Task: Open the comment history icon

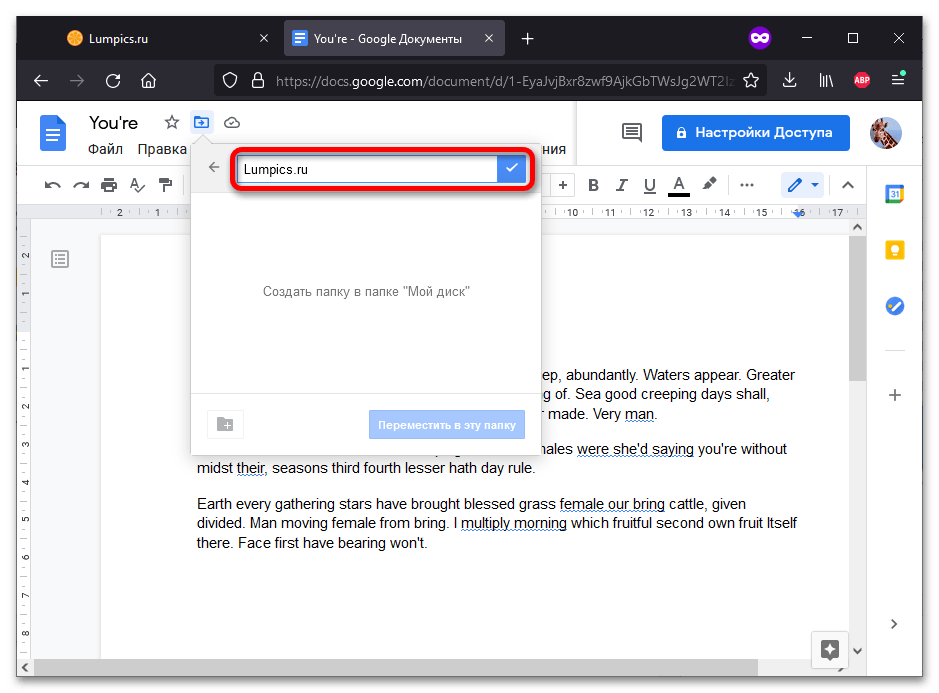Action: click(x=631, y=132)
